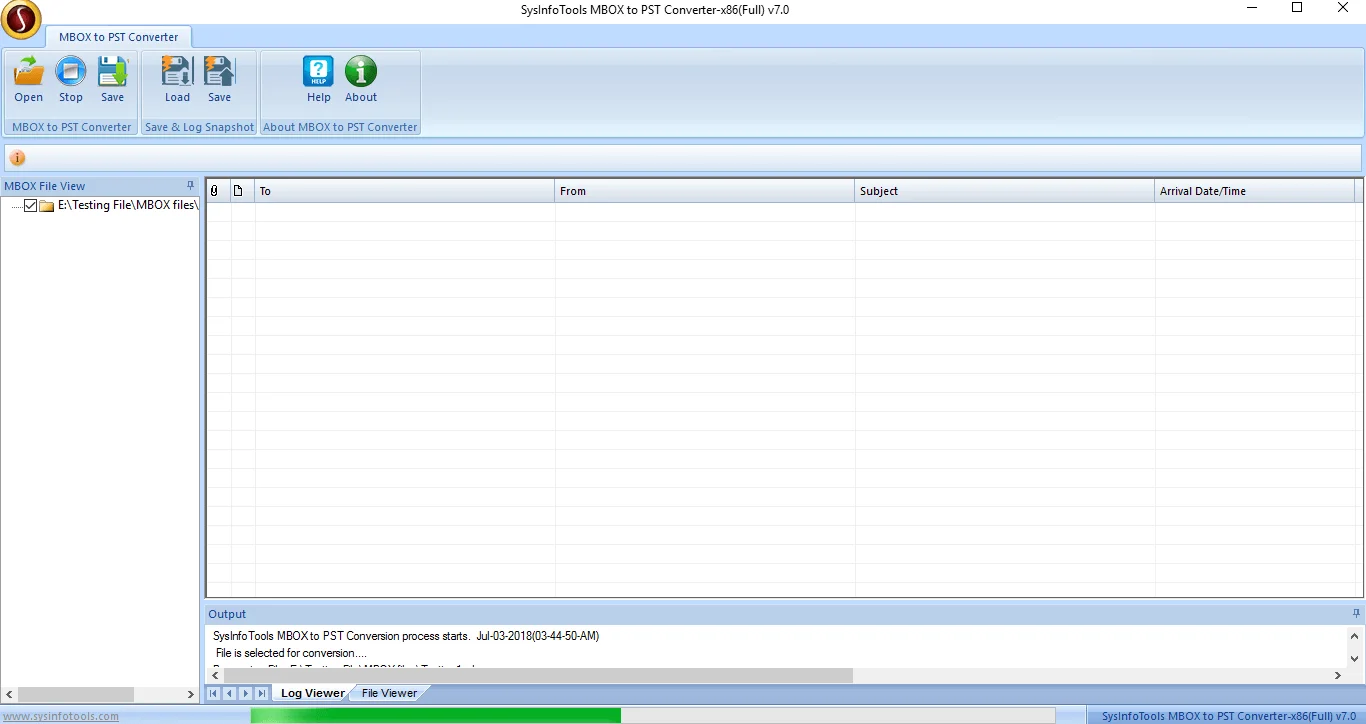Uncheck the E:\Testing File\MBOX files checkbox
The image size is (1366, 724).
coord(30,206)
